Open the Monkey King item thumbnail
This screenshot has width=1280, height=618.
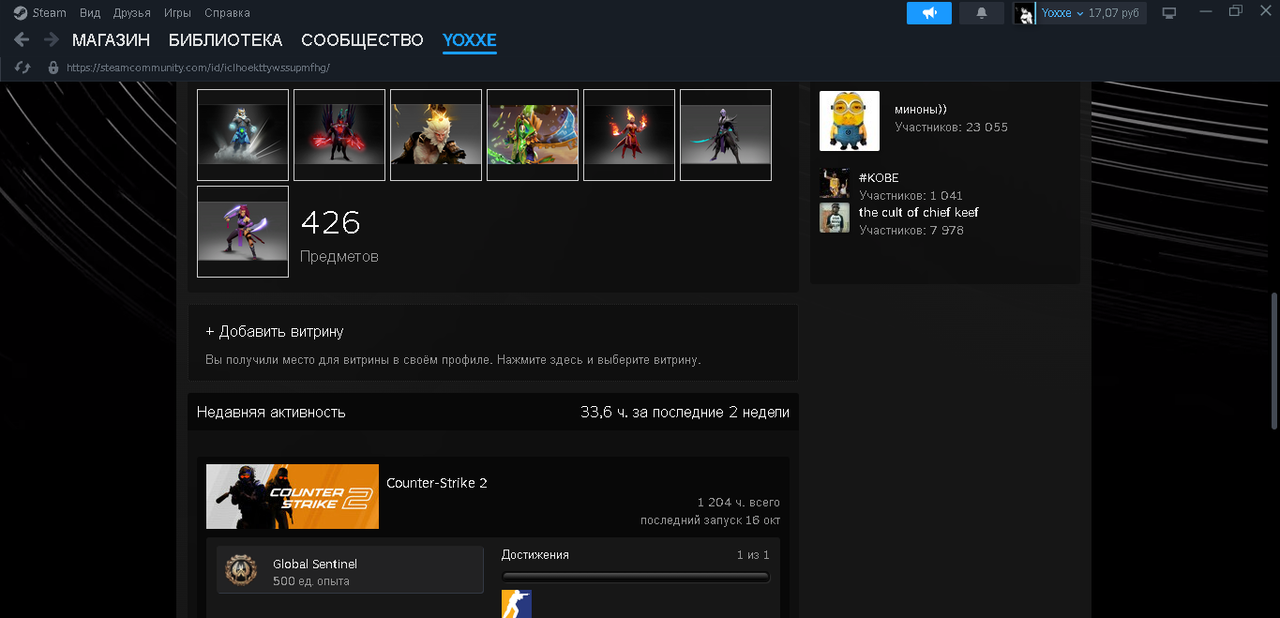point(436,135)
